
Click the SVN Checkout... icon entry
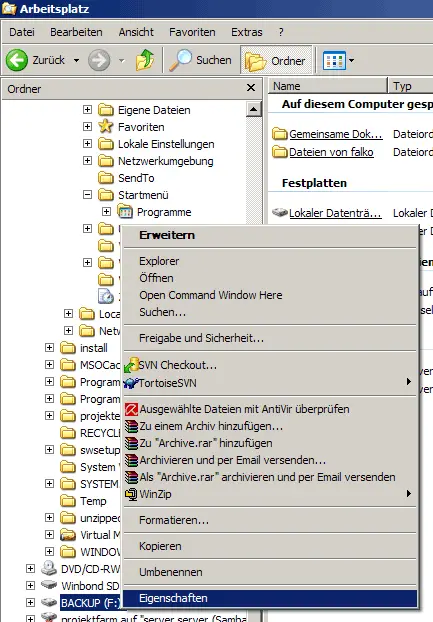pos(270,365)
